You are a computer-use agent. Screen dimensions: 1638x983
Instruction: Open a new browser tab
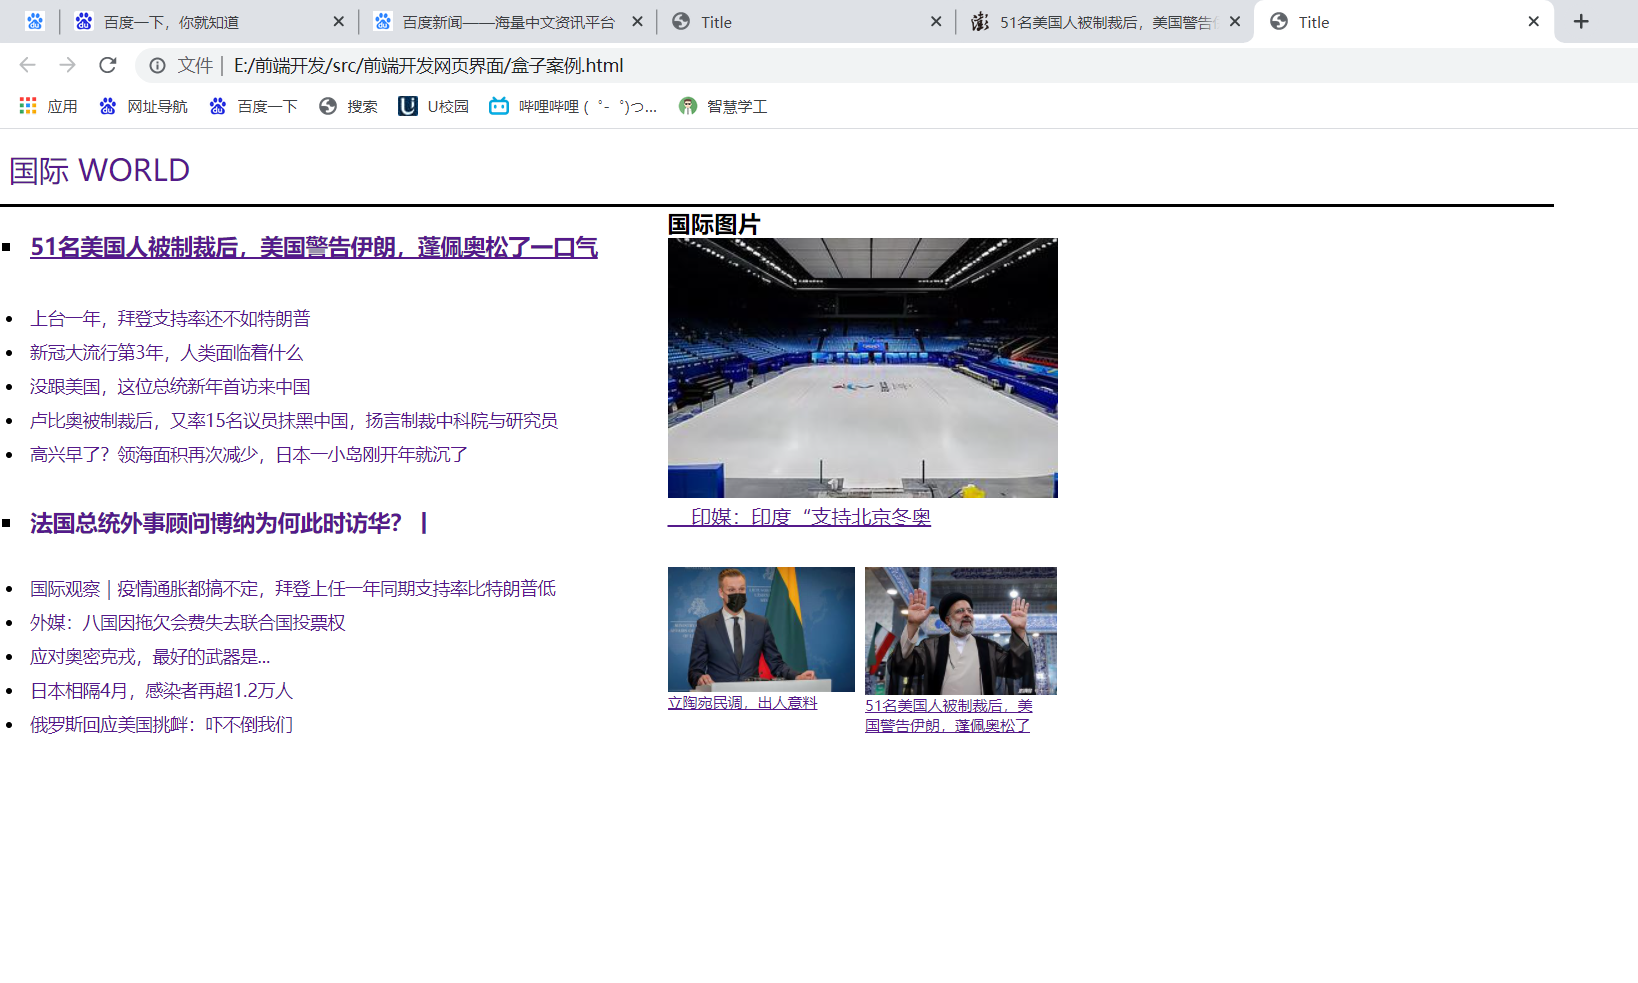1580,20
